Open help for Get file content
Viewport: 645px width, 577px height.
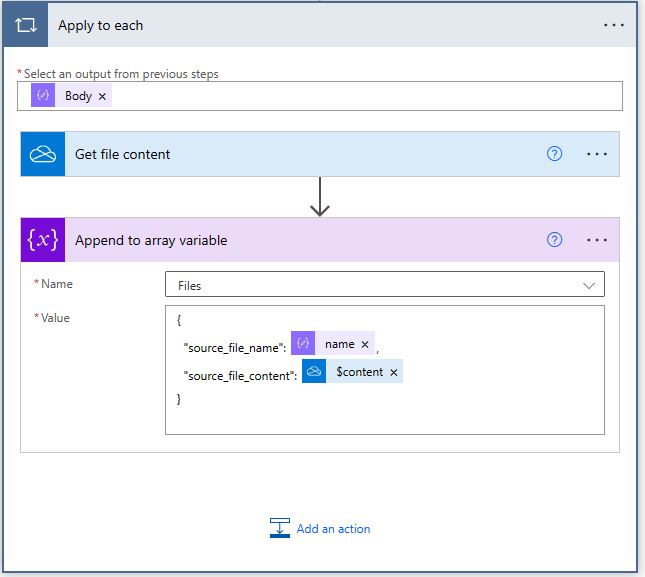coord(555,154)
